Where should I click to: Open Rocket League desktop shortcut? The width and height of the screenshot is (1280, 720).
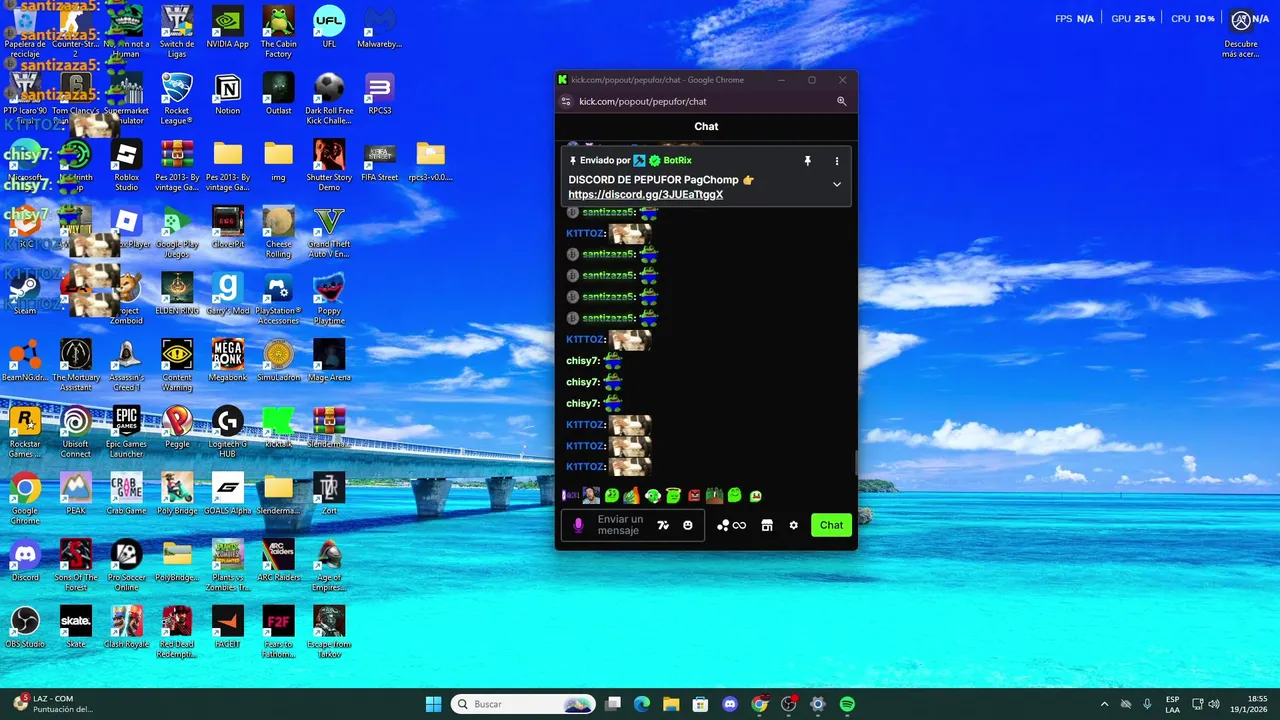point(177,98)
